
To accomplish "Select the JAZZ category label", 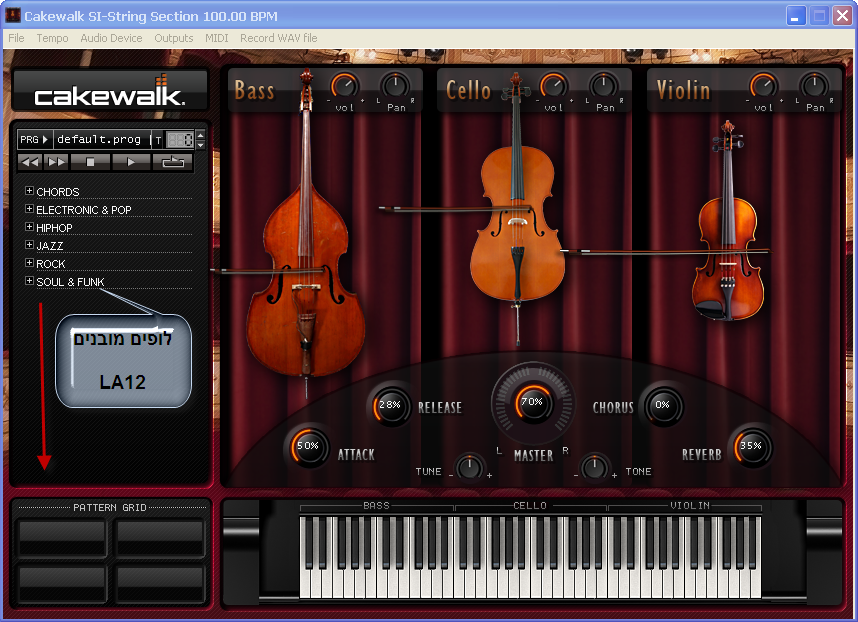I will click(50, 246).
